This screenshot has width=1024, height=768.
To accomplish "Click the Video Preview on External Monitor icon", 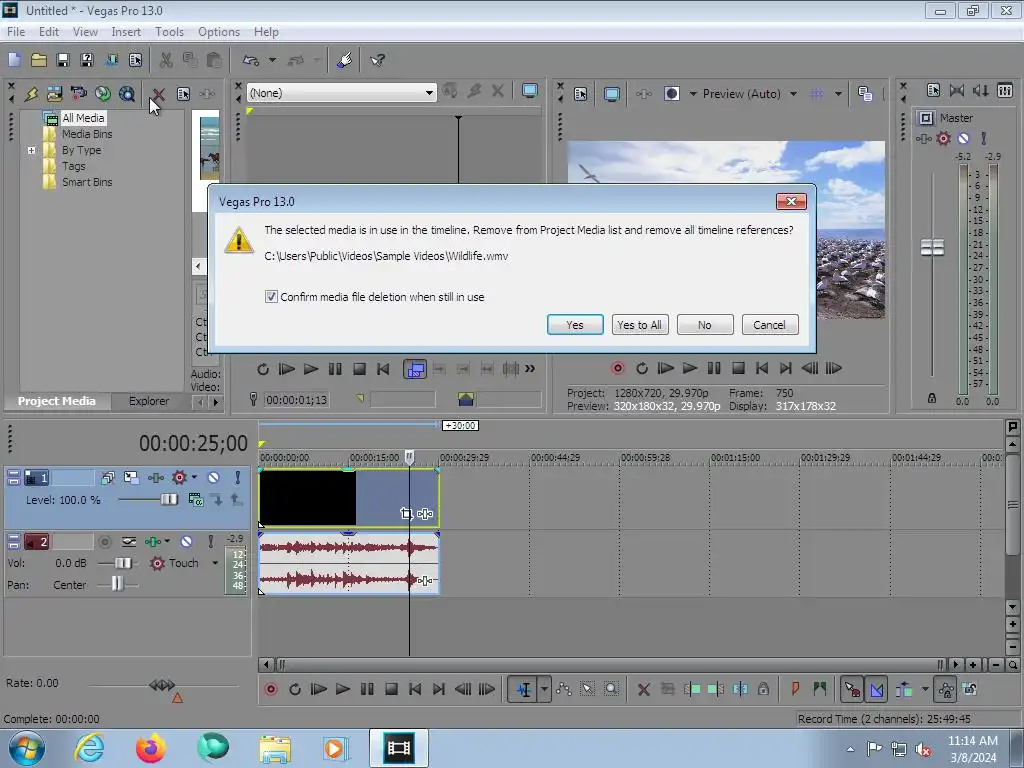I will click(611, 94).
